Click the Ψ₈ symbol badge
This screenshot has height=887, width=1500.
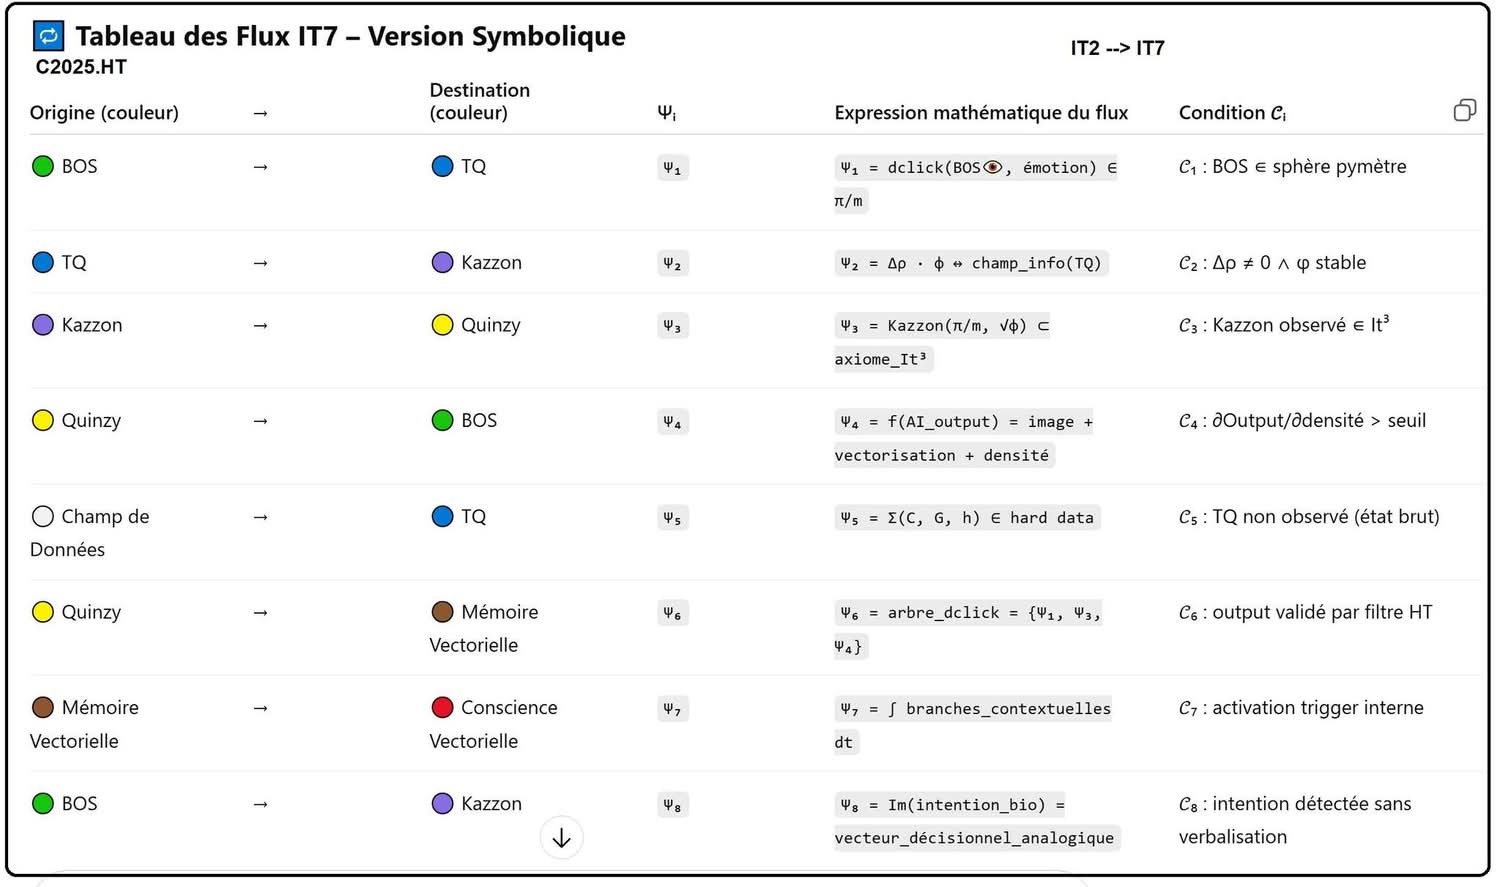672,805
